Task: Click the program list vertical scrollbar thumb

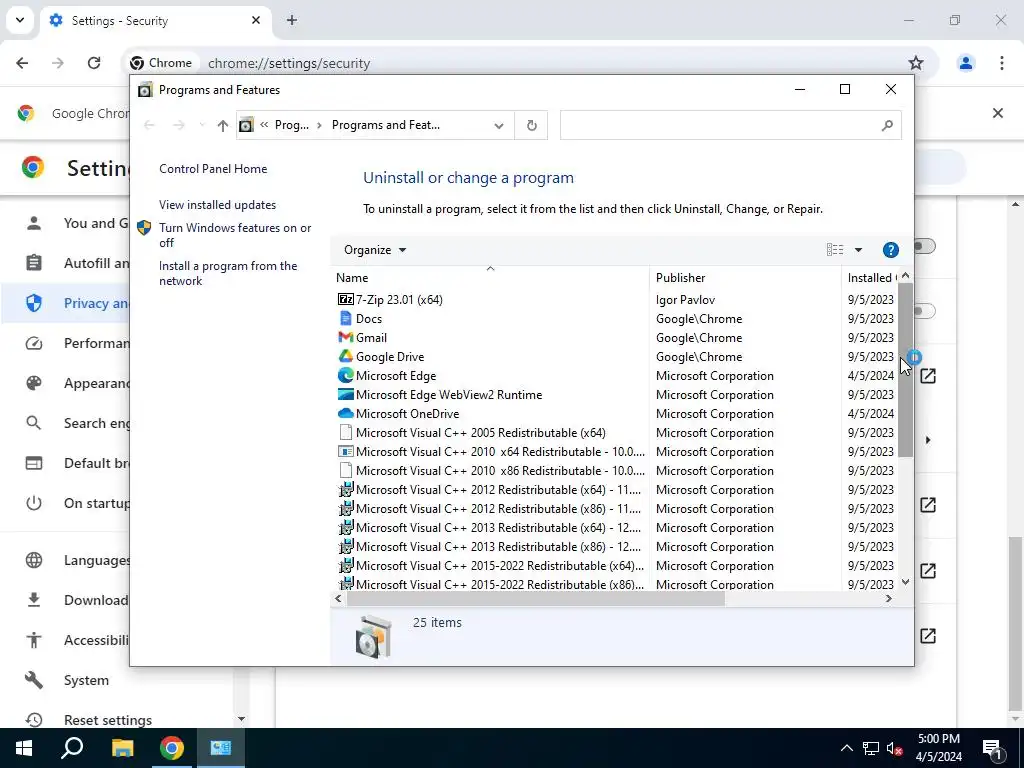Action: click(905, 370)
